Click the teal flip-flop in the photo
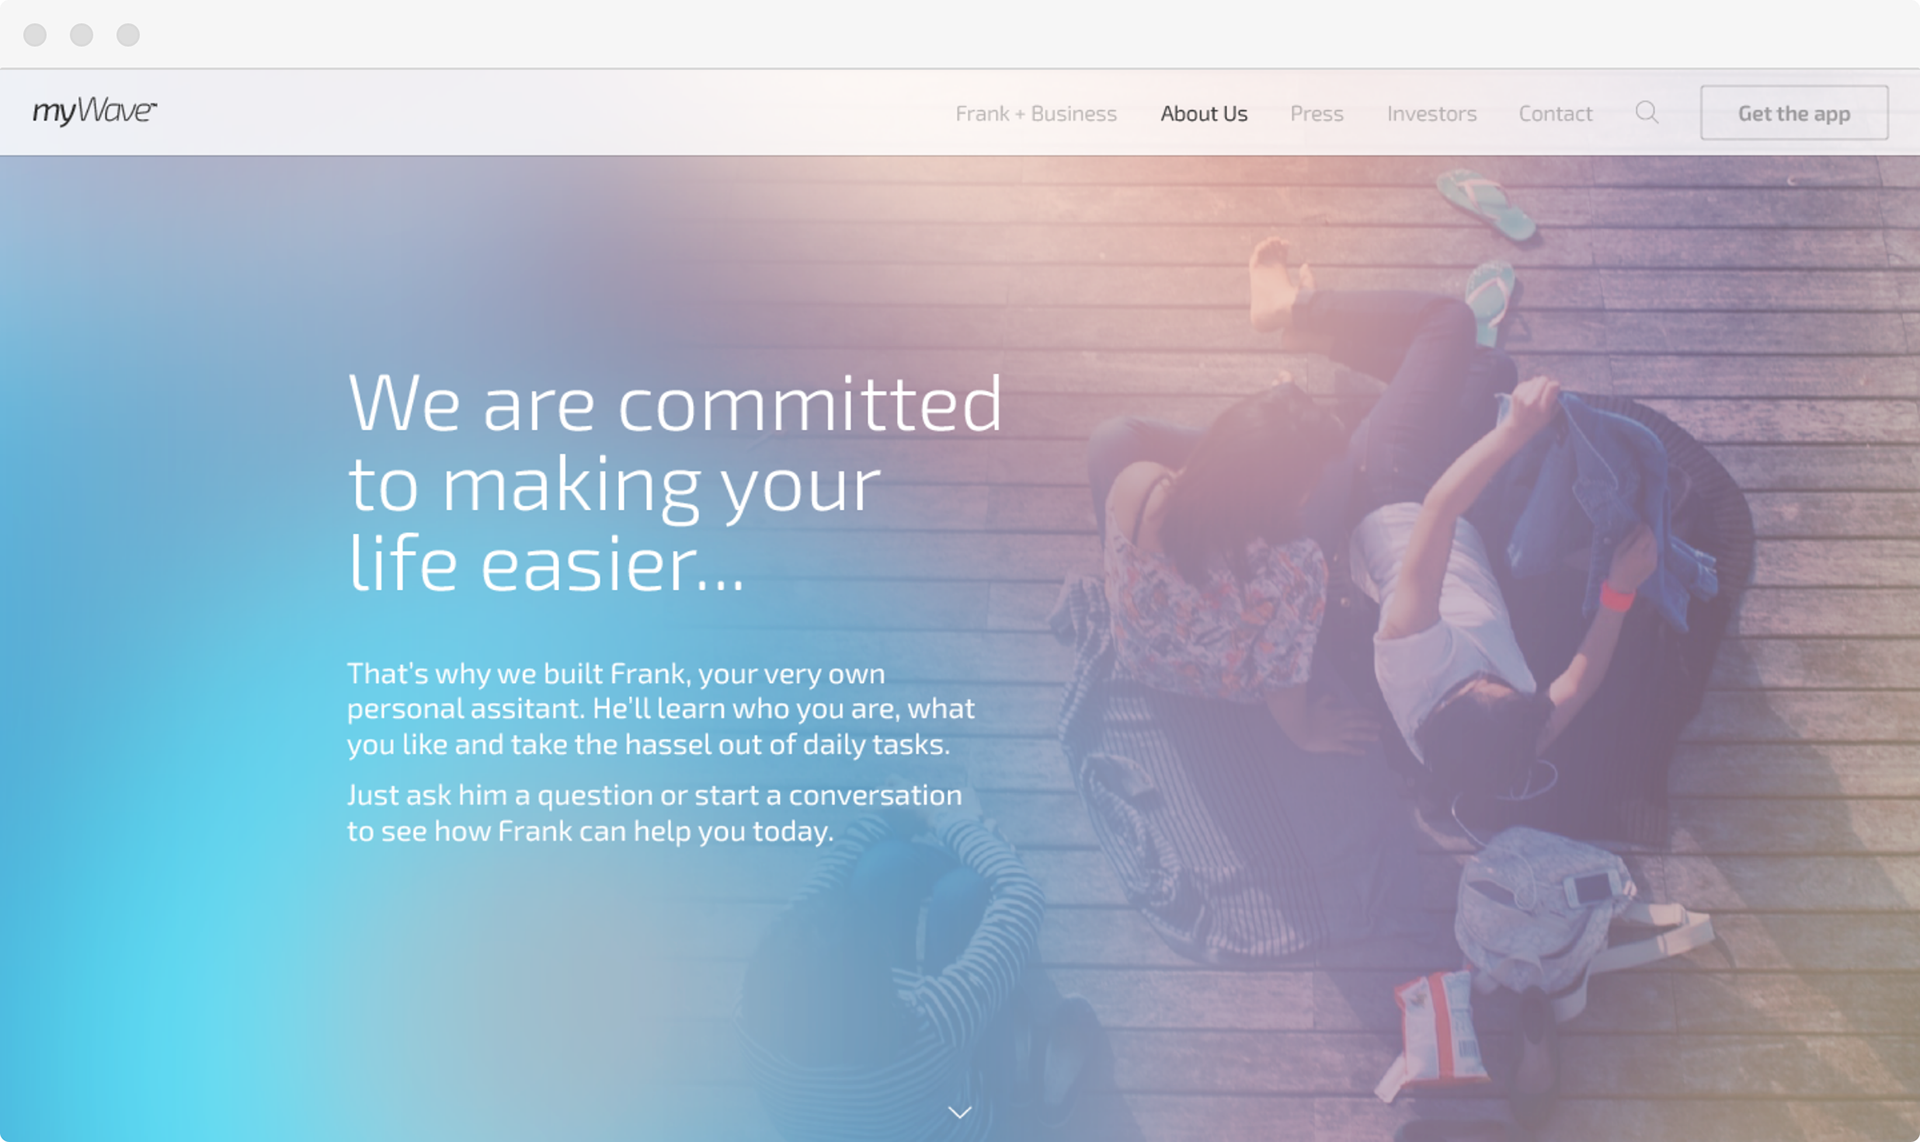Screen dimensions: 1920x1142 (1486, 203)
